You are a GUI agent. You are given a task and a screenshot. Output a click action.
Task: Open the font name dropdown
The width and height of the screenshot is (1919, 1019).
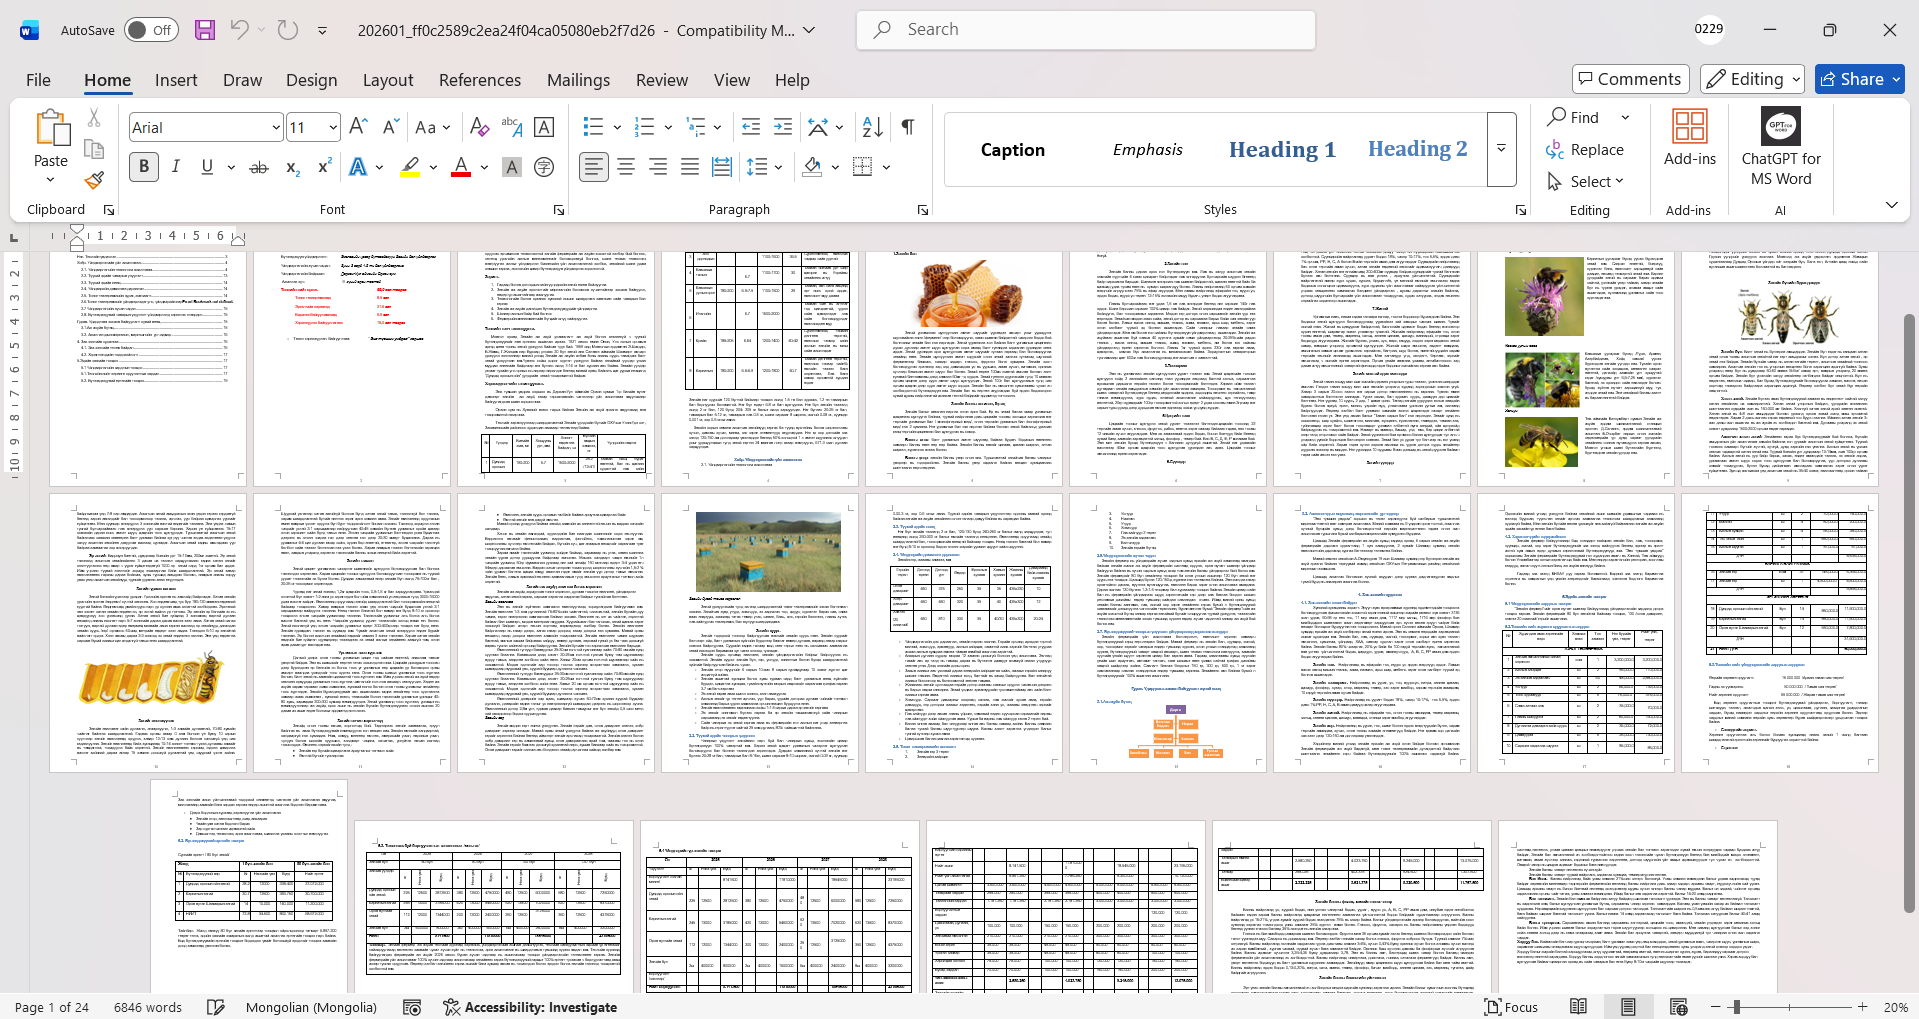(x=276, y=128)
